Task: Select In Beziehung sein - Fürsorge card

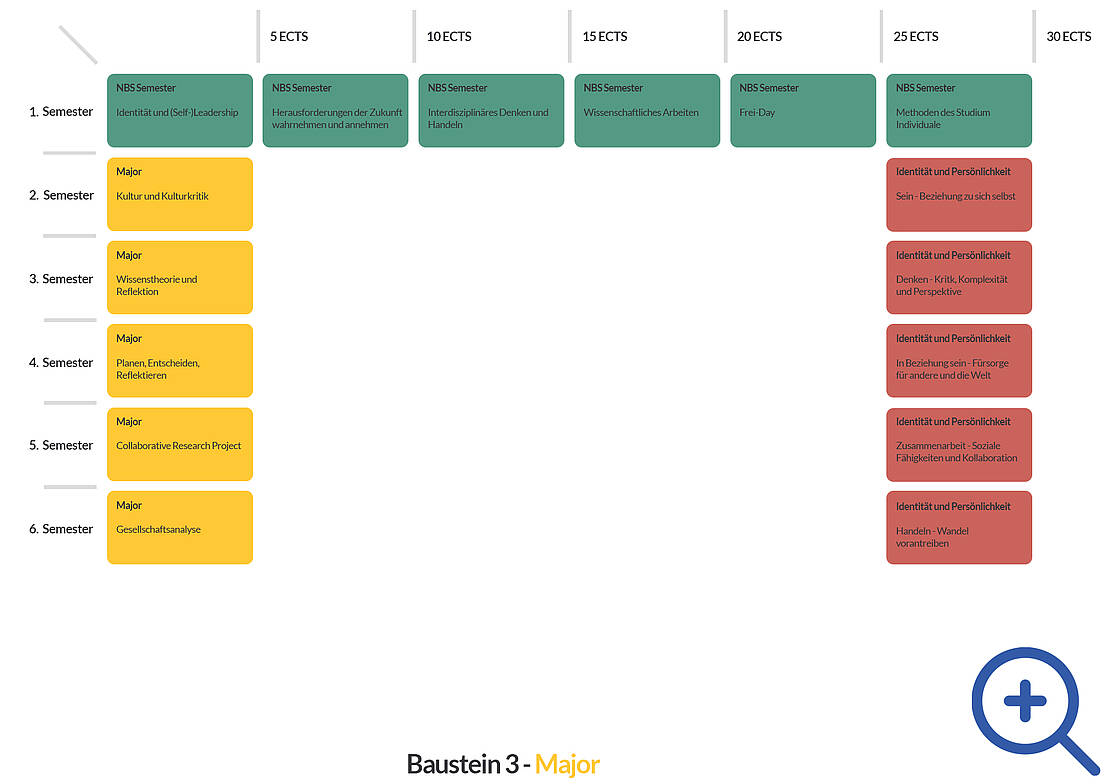Action: (959, 361)
